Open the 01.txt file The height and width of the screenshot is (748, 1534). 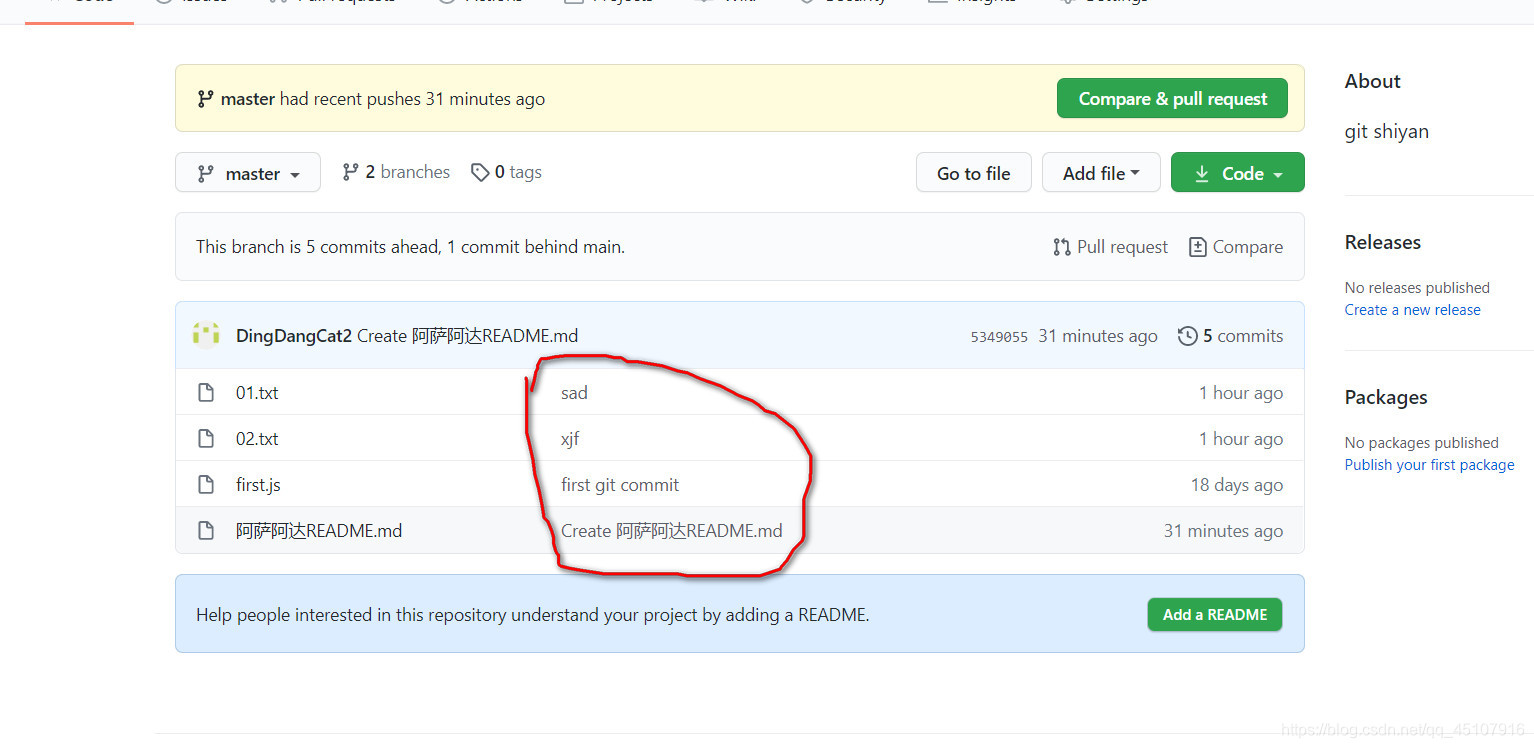[257, 393]
